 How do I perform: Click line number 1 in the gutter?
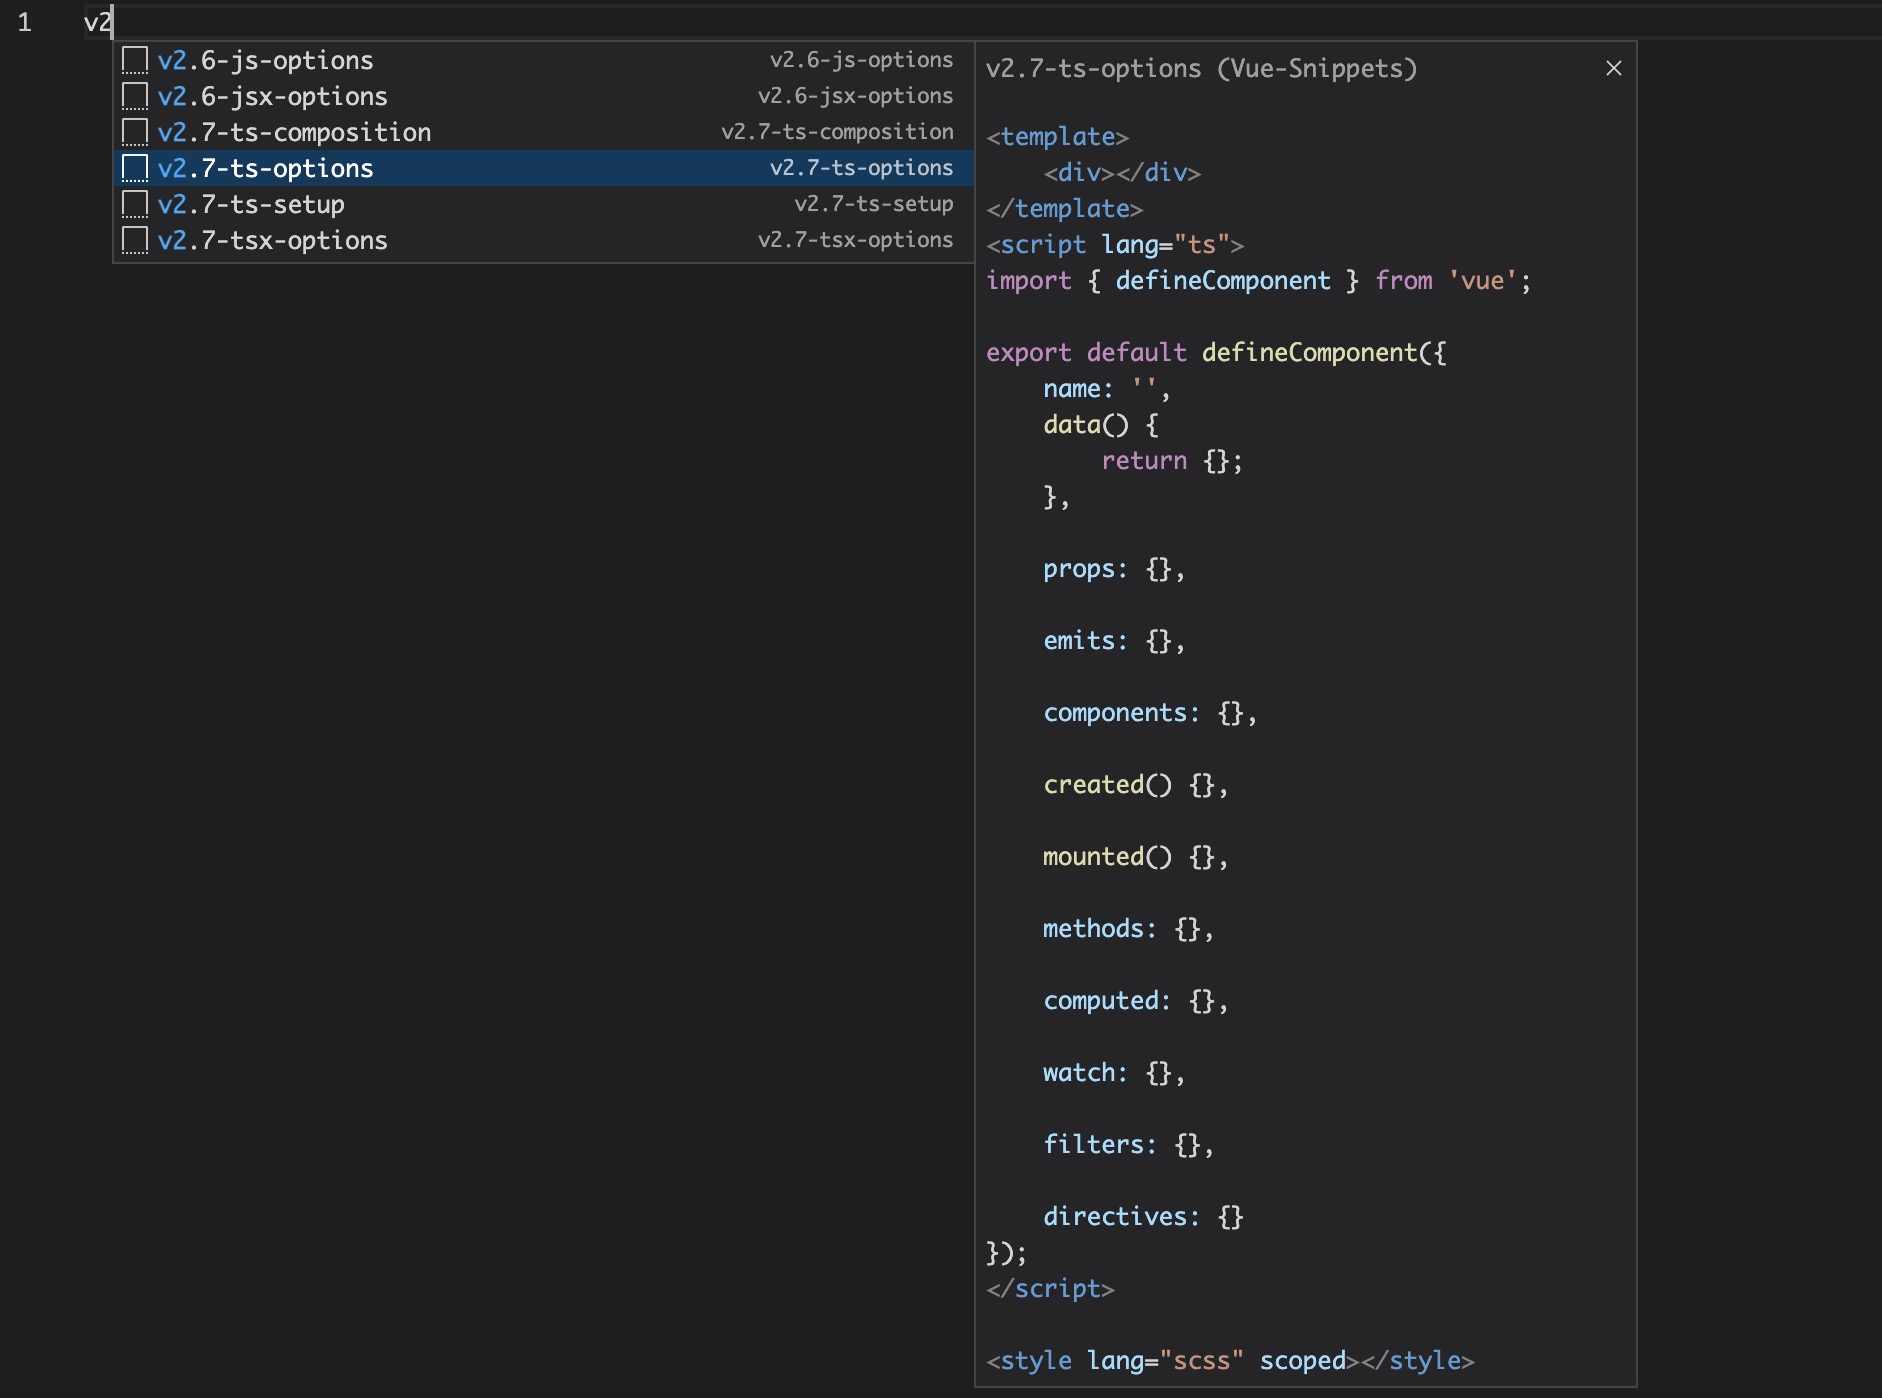pos(25,22)
